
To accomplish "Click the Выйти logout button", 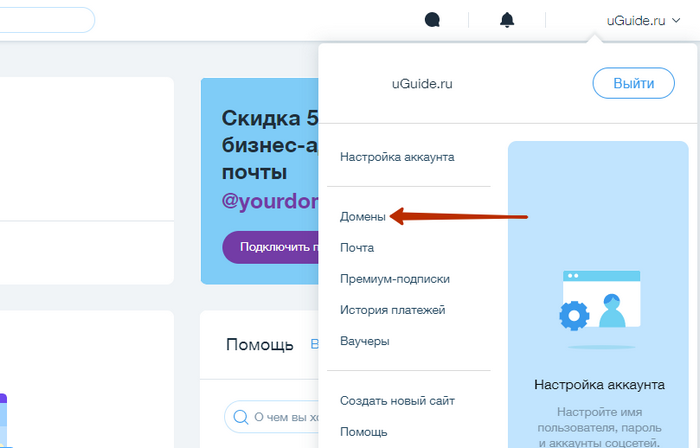I will pyautogui.click(x=633, y=83).
